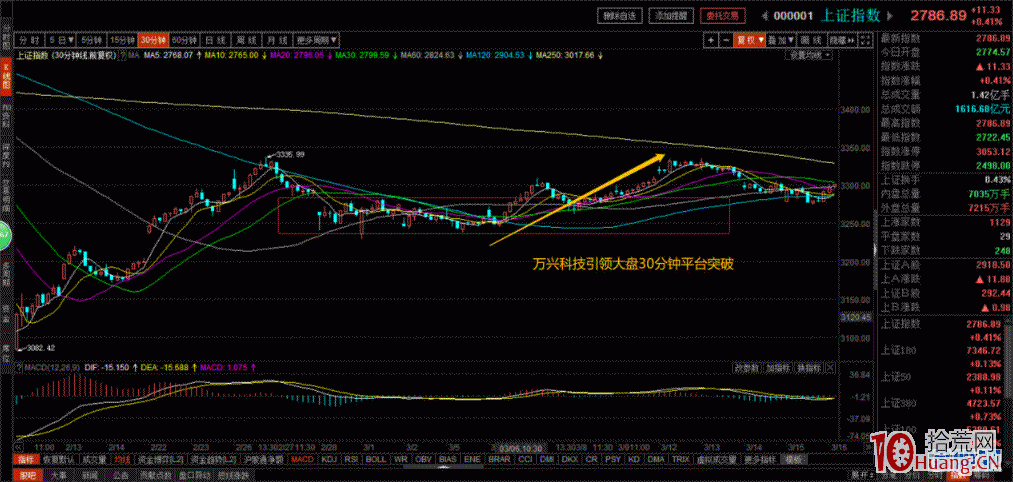Select the 60分钟 period
The image size is (1013, 482).
coord(186,40)
